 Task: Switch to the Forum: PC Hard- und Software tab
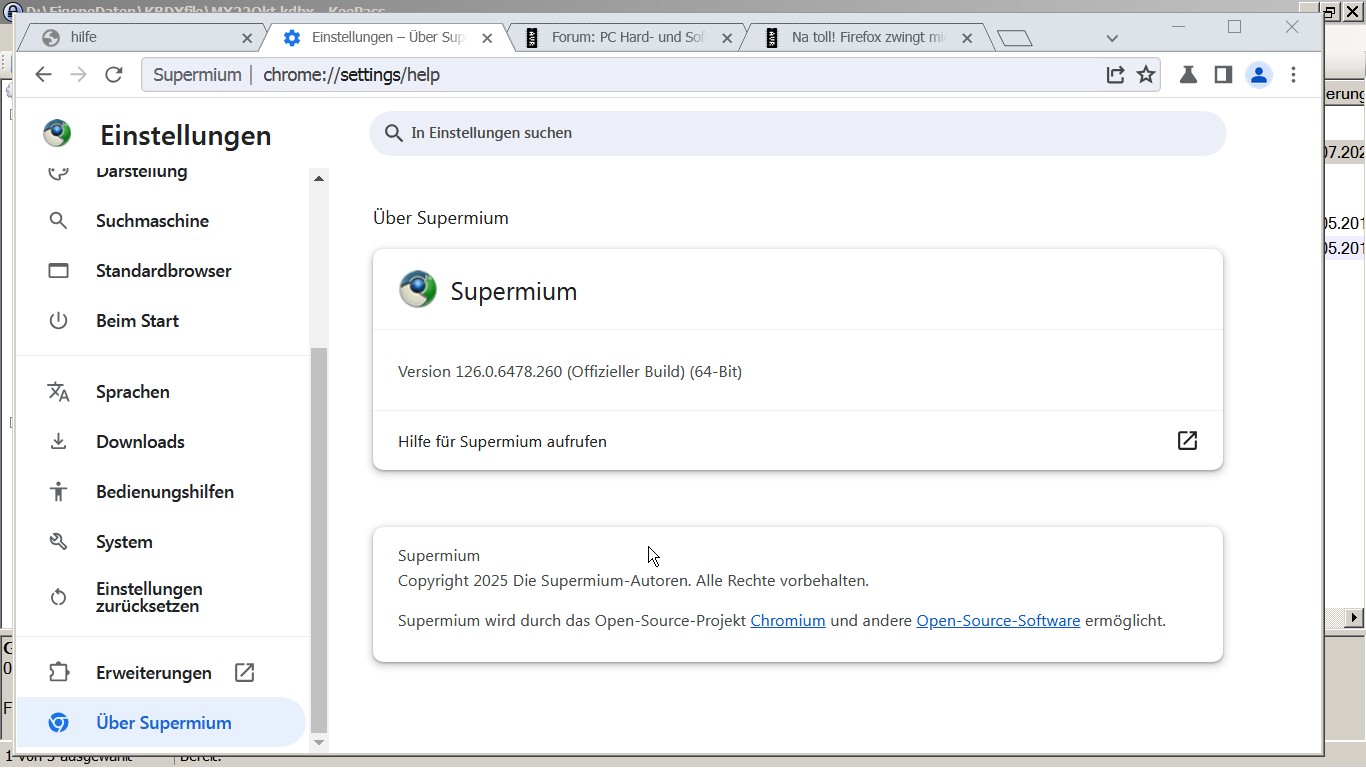point(628,38)
